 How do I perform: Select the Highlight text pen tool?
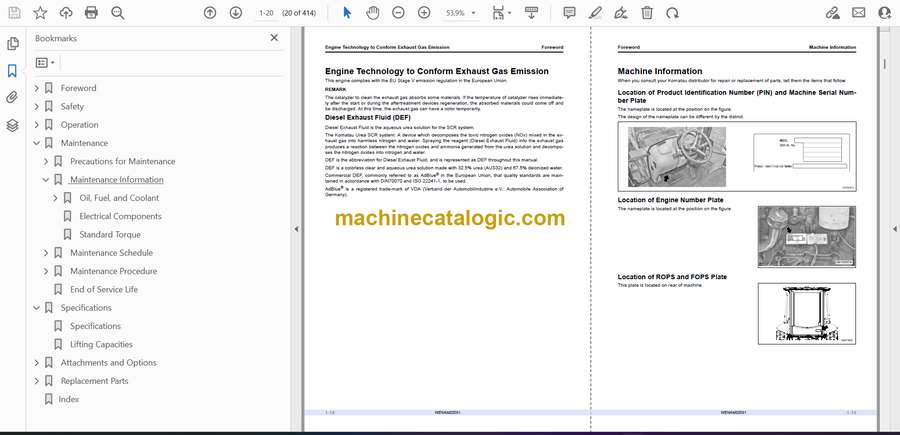point(596,13)
